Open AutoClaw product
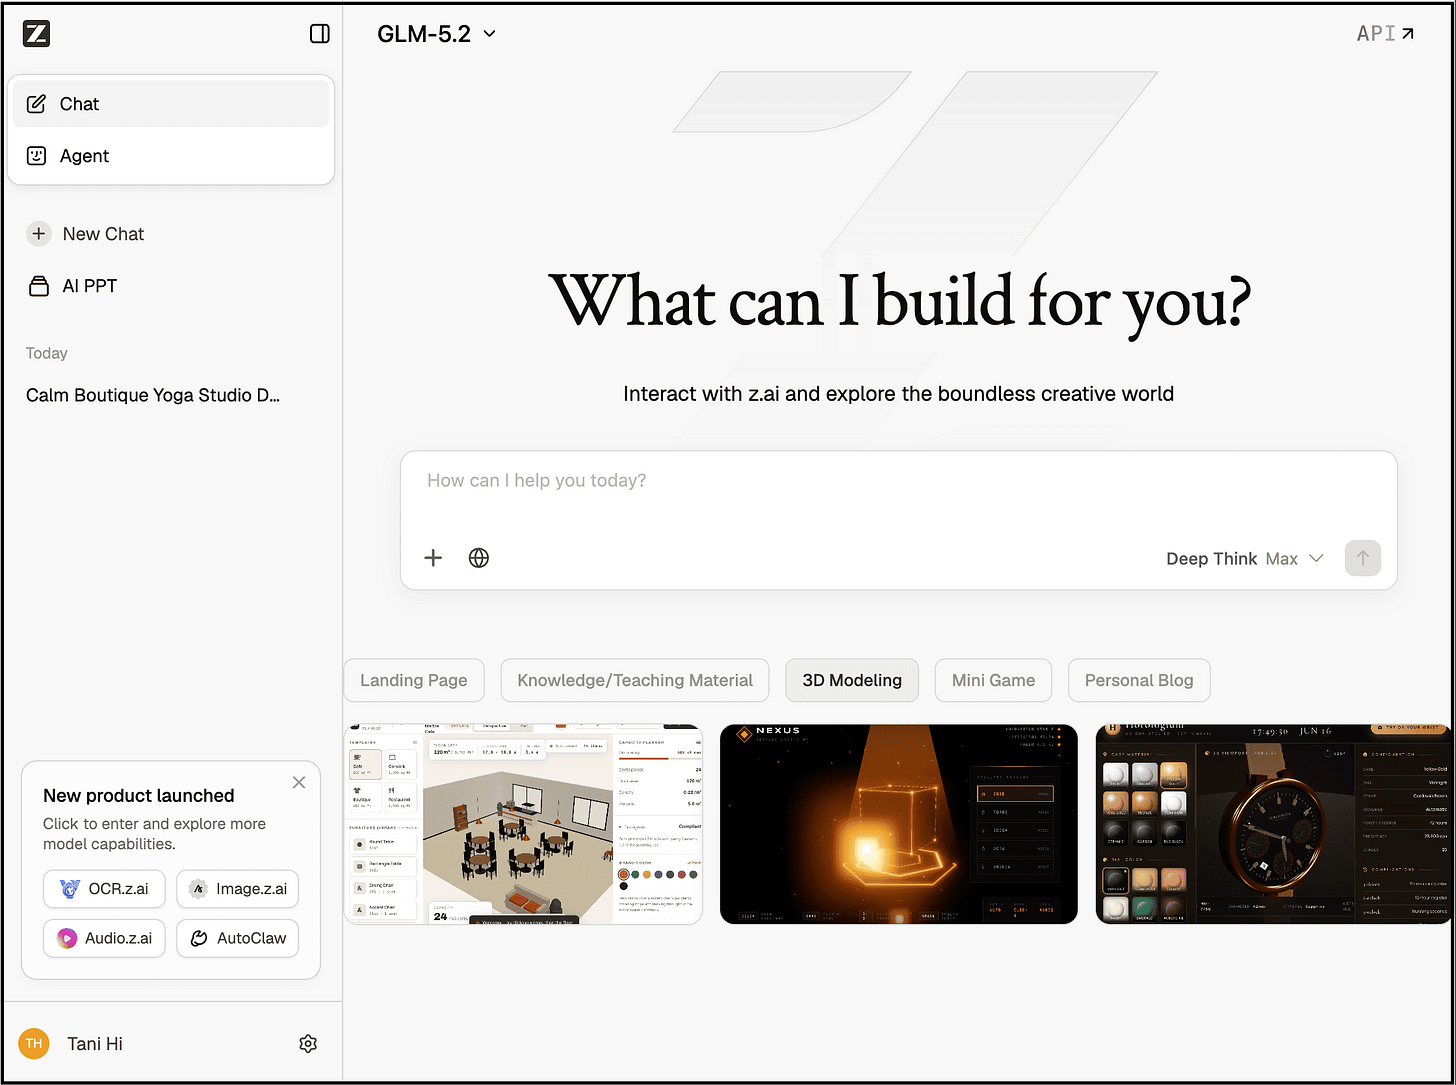Viewport: 1456px width, 1085px height. click(238, 938)
